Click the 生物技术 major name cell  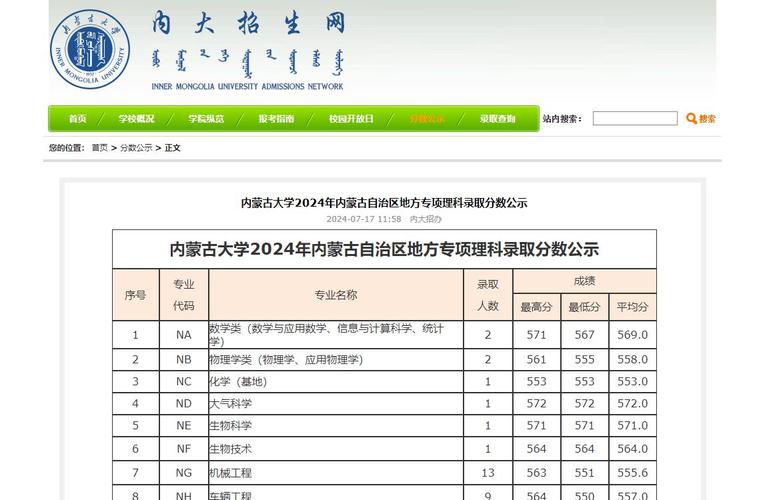point(336,449)
